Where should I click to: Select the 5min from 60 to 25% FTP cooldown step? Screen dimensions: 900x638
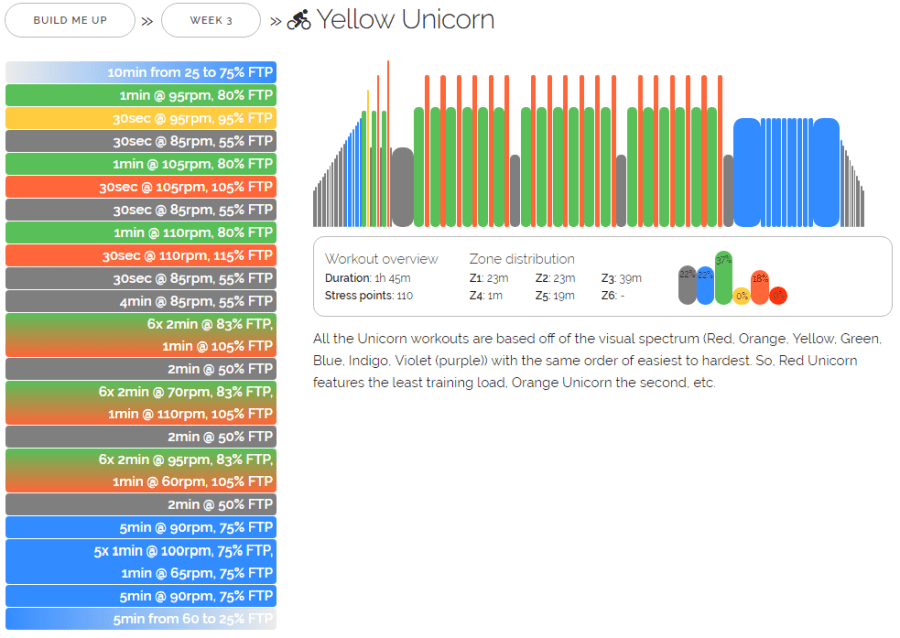point(141,619)
